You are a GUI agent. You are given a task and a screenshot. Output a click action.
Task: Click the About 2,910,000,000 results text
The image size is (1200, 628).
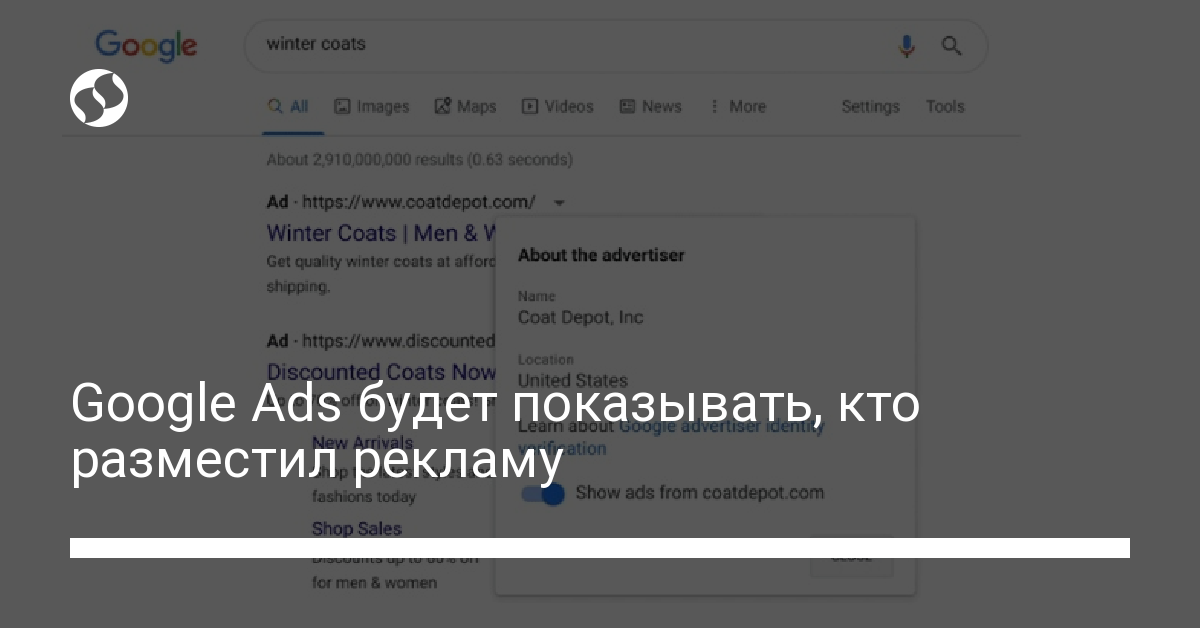point(419,160)
